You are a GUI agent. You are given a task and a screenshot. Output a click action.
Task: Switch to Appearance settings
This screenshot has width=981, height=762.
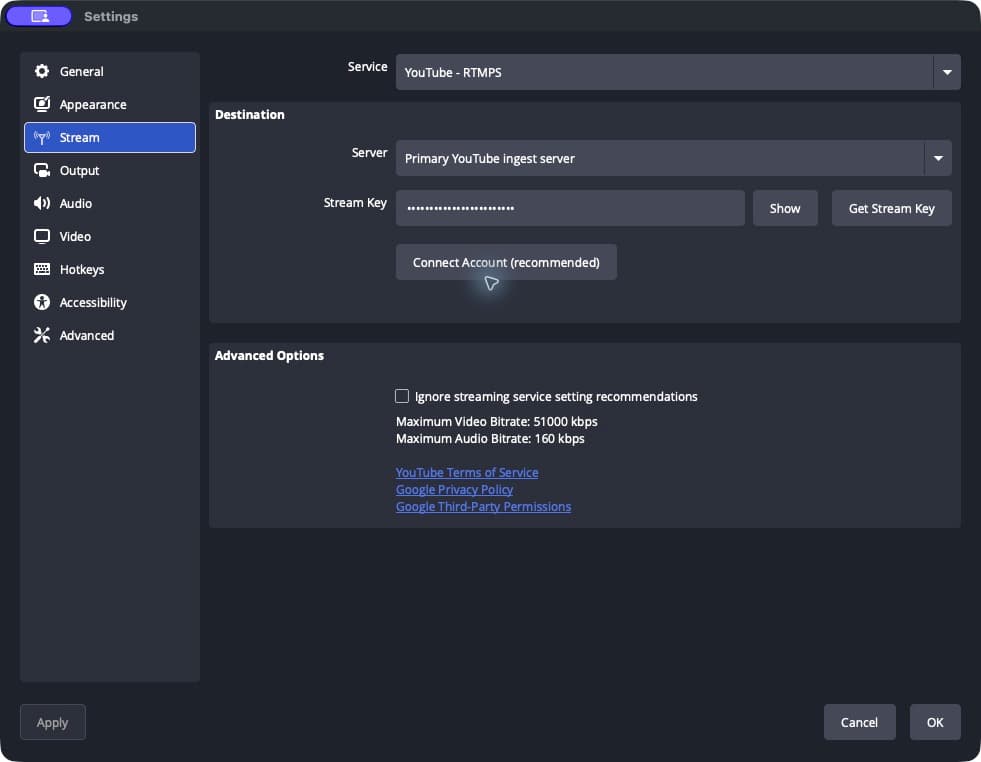[x=109, y=104]
